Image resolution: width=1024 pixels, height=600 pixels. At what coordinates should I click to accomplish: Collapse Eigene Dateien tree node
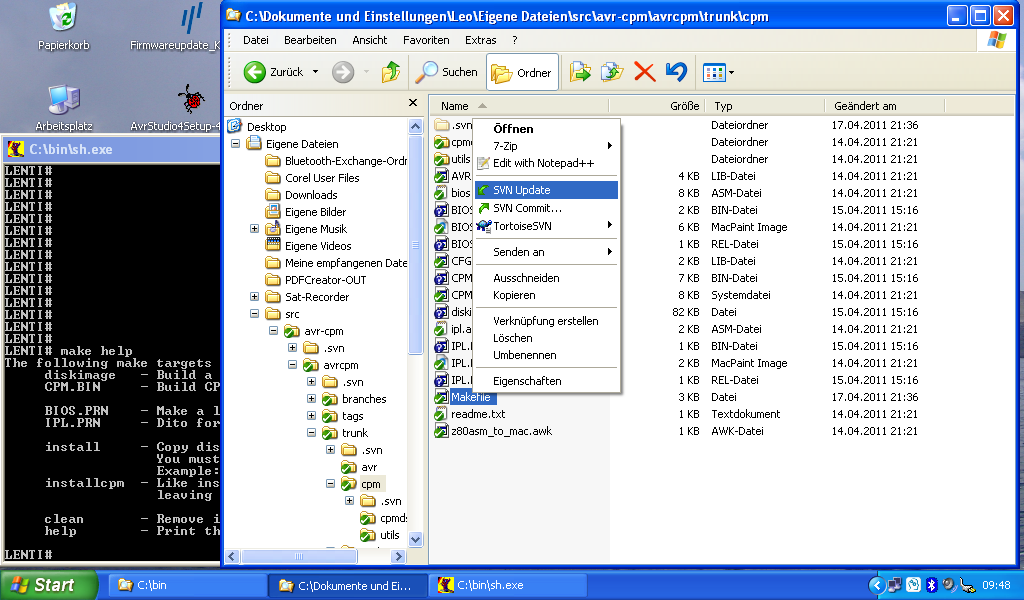236,144
